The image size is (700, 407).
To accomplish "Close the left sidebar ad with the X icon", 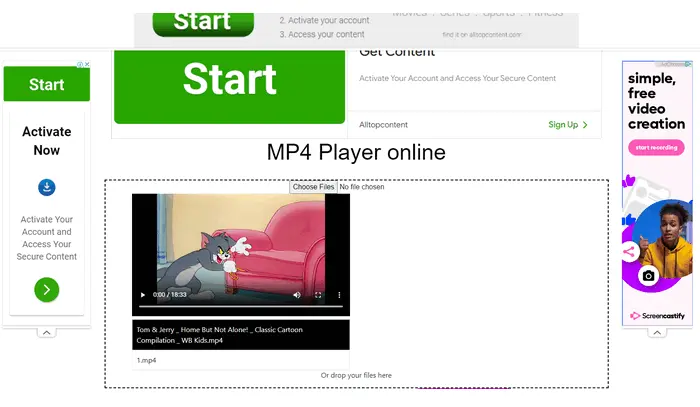I will (x=87, y=65).
